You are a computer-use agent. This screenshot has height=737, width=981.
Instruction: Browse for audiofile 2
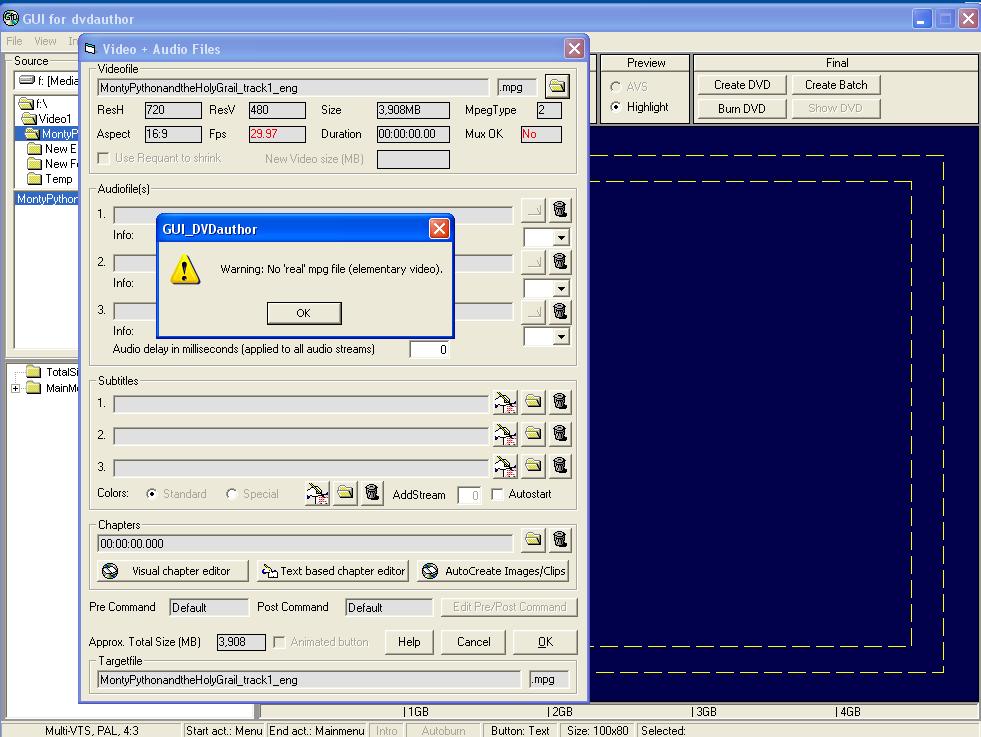(533, 262)
